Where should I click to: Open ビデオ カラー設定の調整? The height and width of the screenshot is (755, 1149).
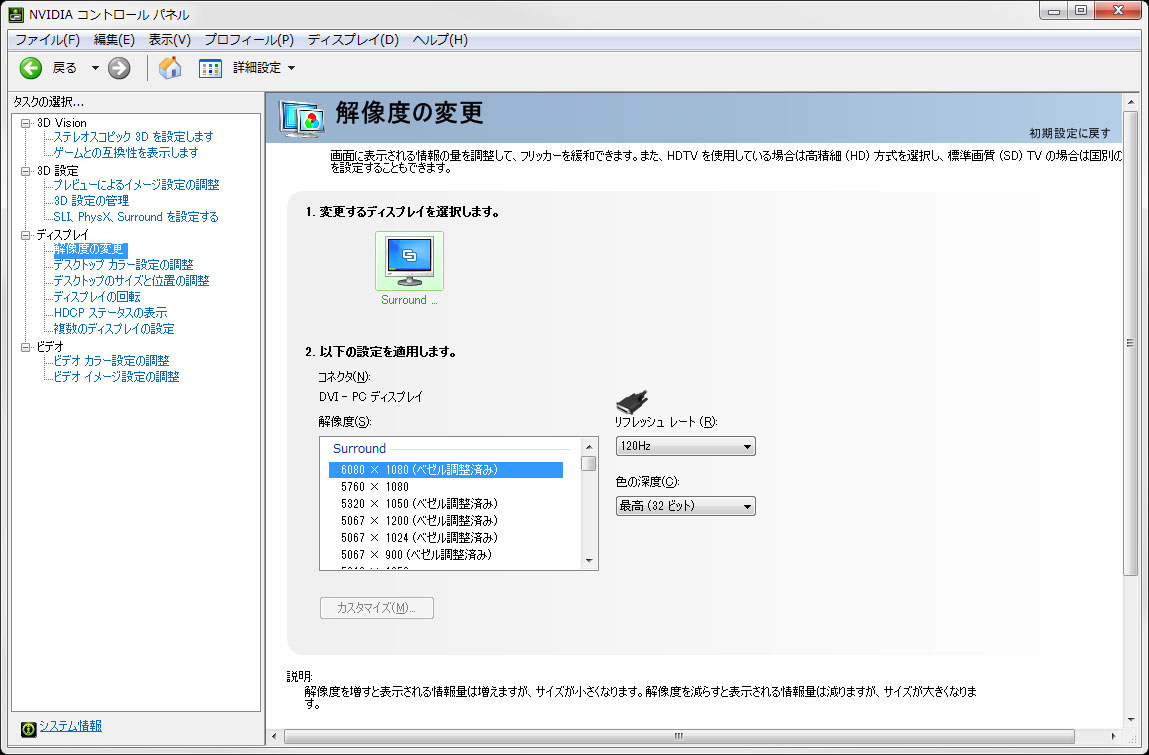(111, 361)
